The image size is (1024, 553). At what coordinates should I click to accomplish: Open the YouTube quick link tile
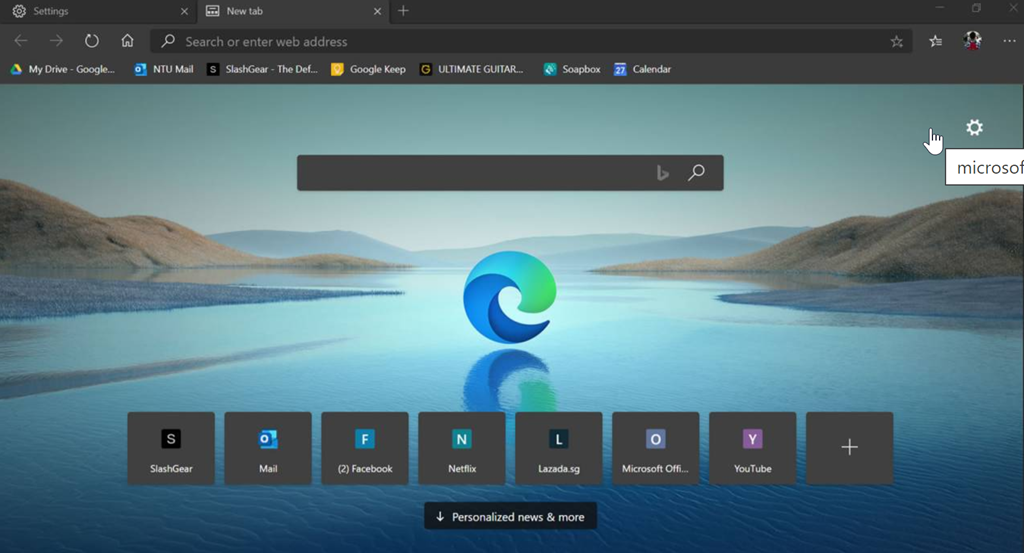coord(752,448)
